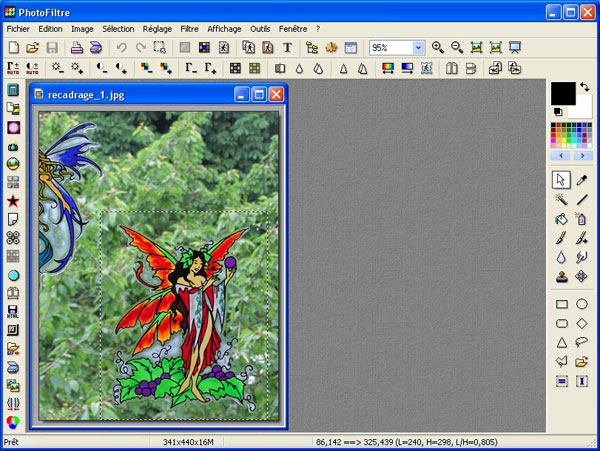Image resolution: width=600 pixels, height=451 pixels.
Task: Open a file with folder icon
Action: click(33, 47)
